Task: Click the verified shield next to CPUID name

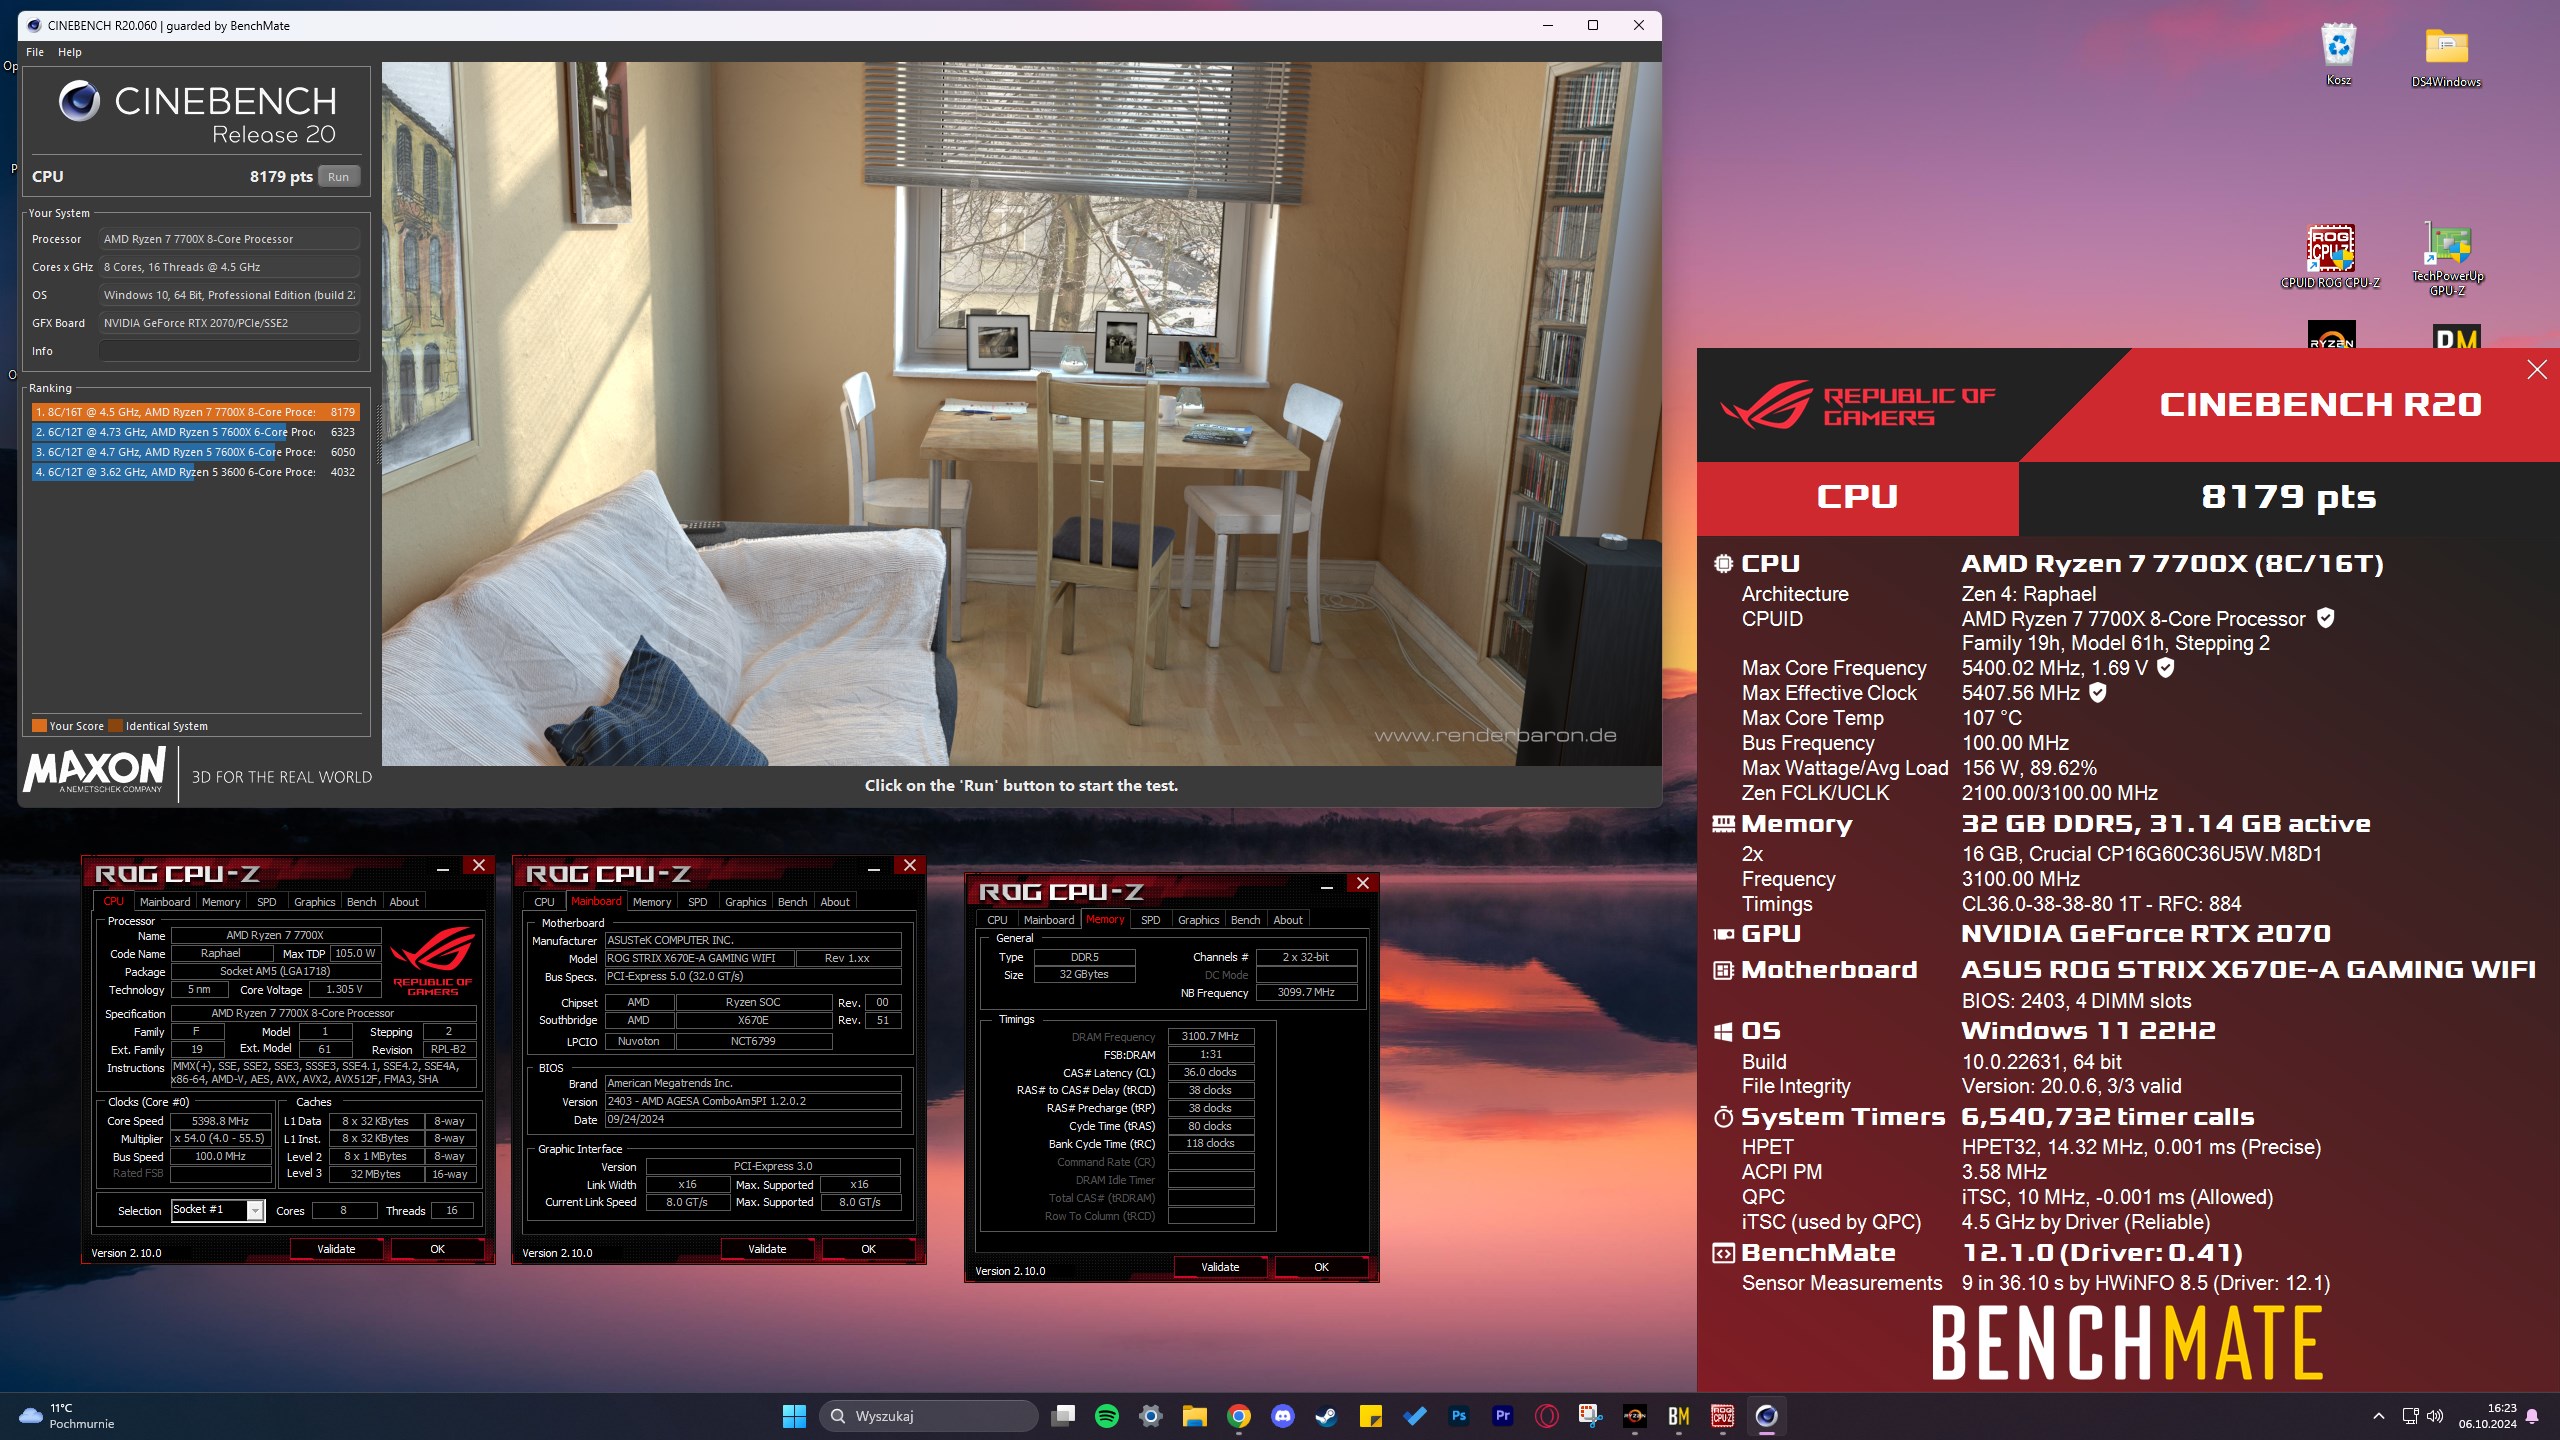Action: pyautogui.click(x=2326, y=618)
